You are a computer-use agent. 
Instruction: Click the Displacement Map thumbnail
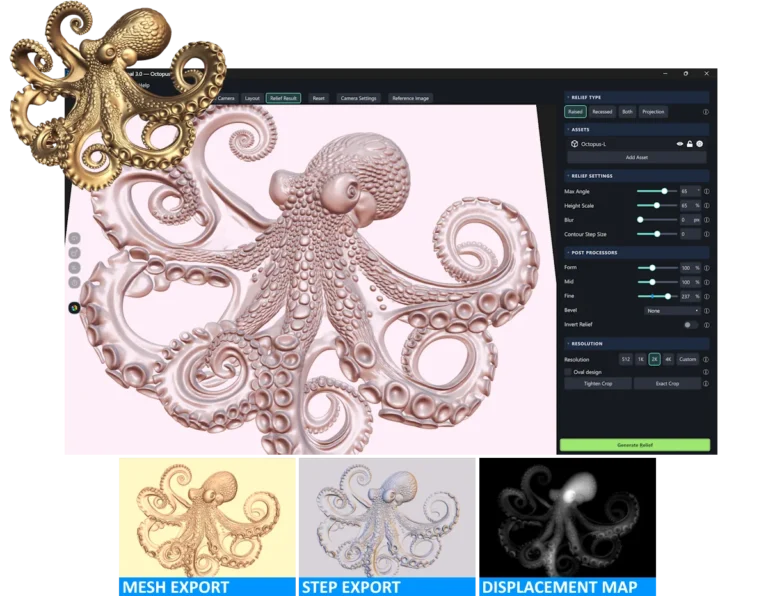[567, 527]
